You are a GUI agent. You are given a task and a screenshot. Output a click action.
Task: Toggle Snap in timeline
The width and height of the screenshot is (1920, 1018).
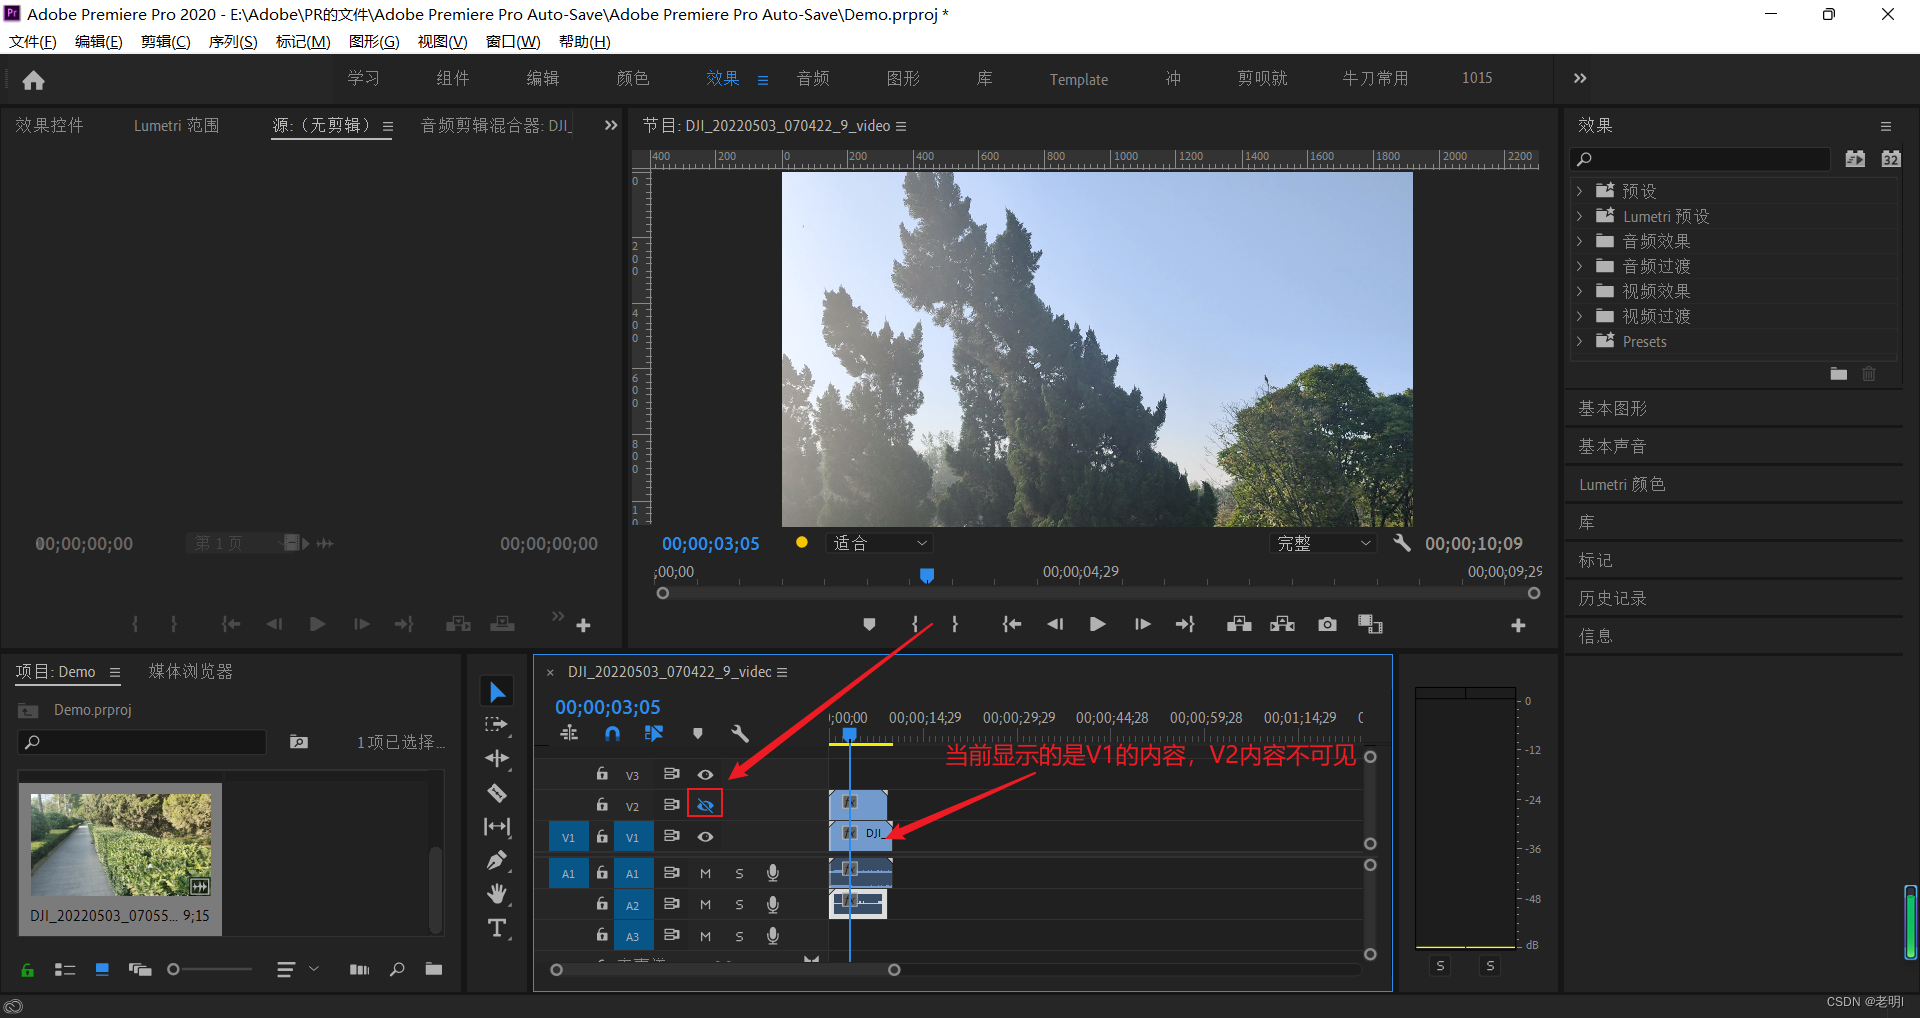pyautogui.click(x=612, y=734)
